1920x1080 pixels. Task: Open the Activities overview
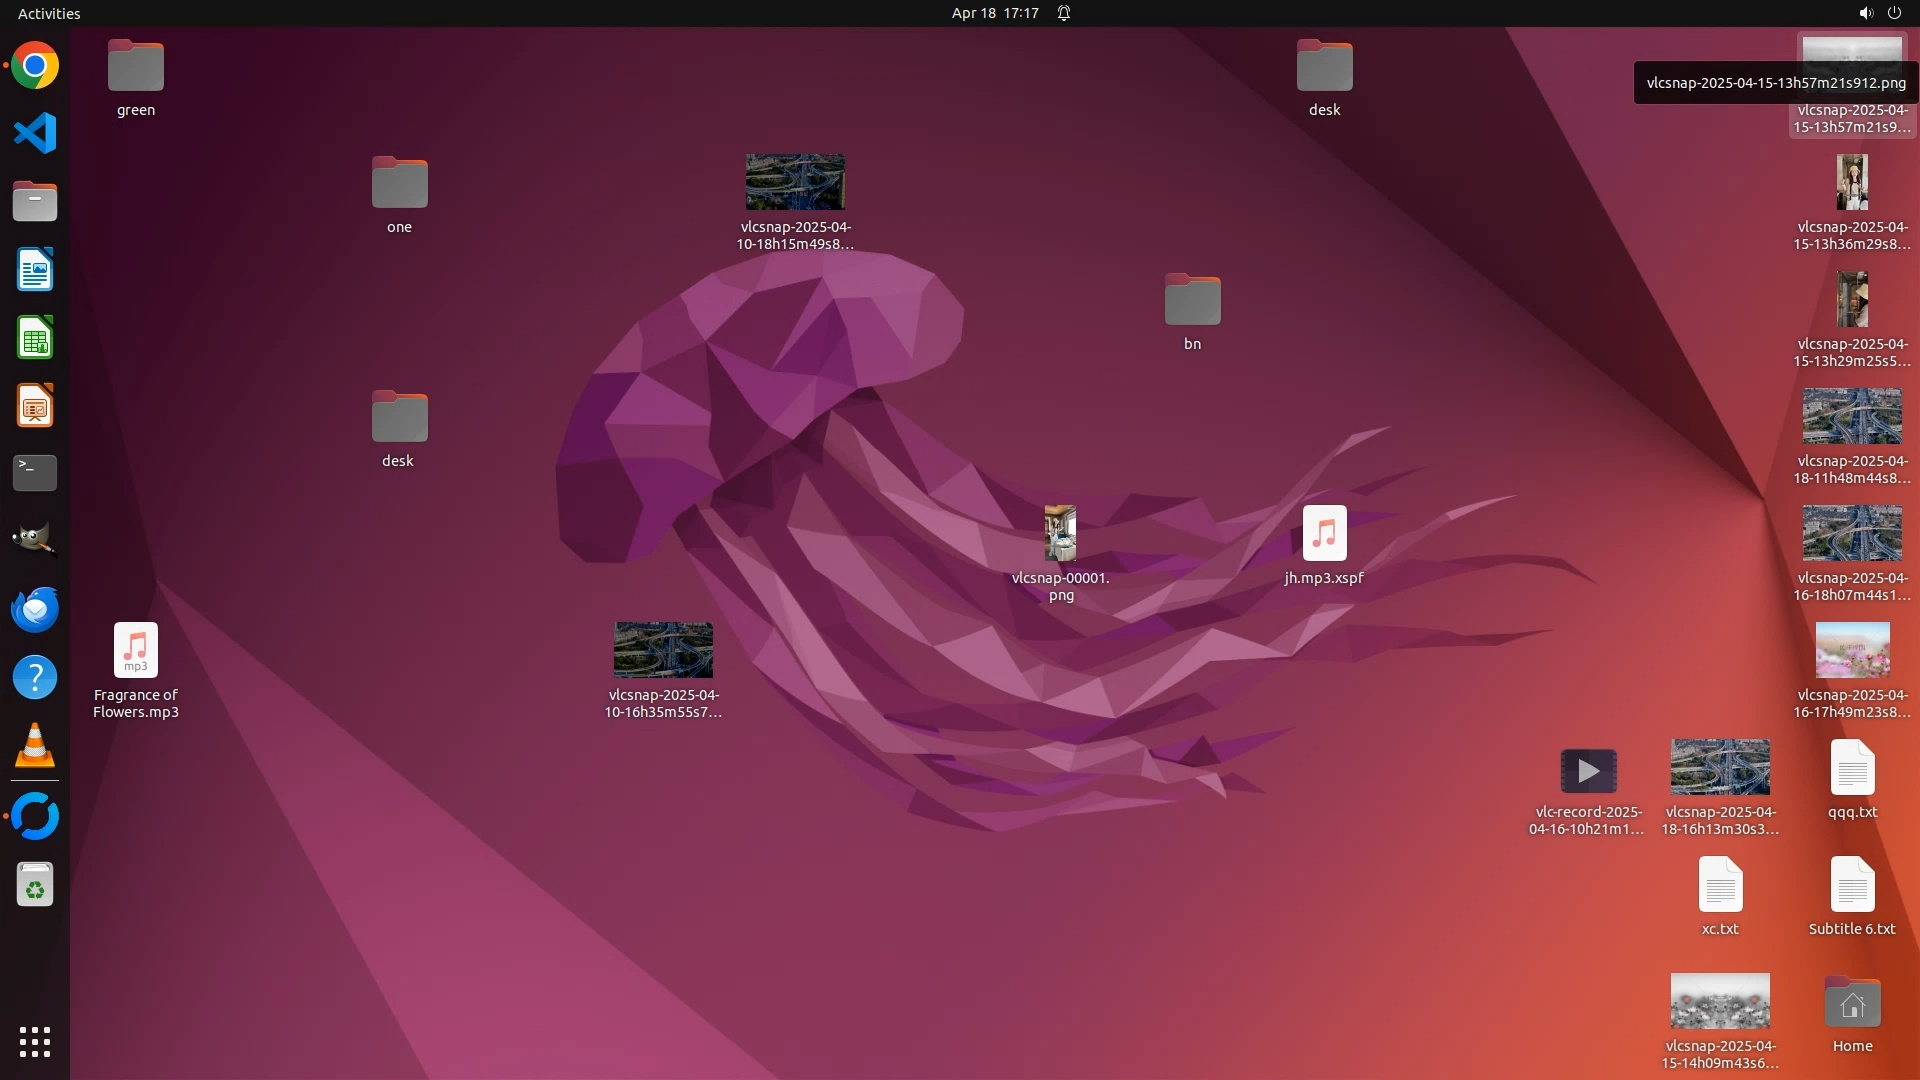point(49,13)
